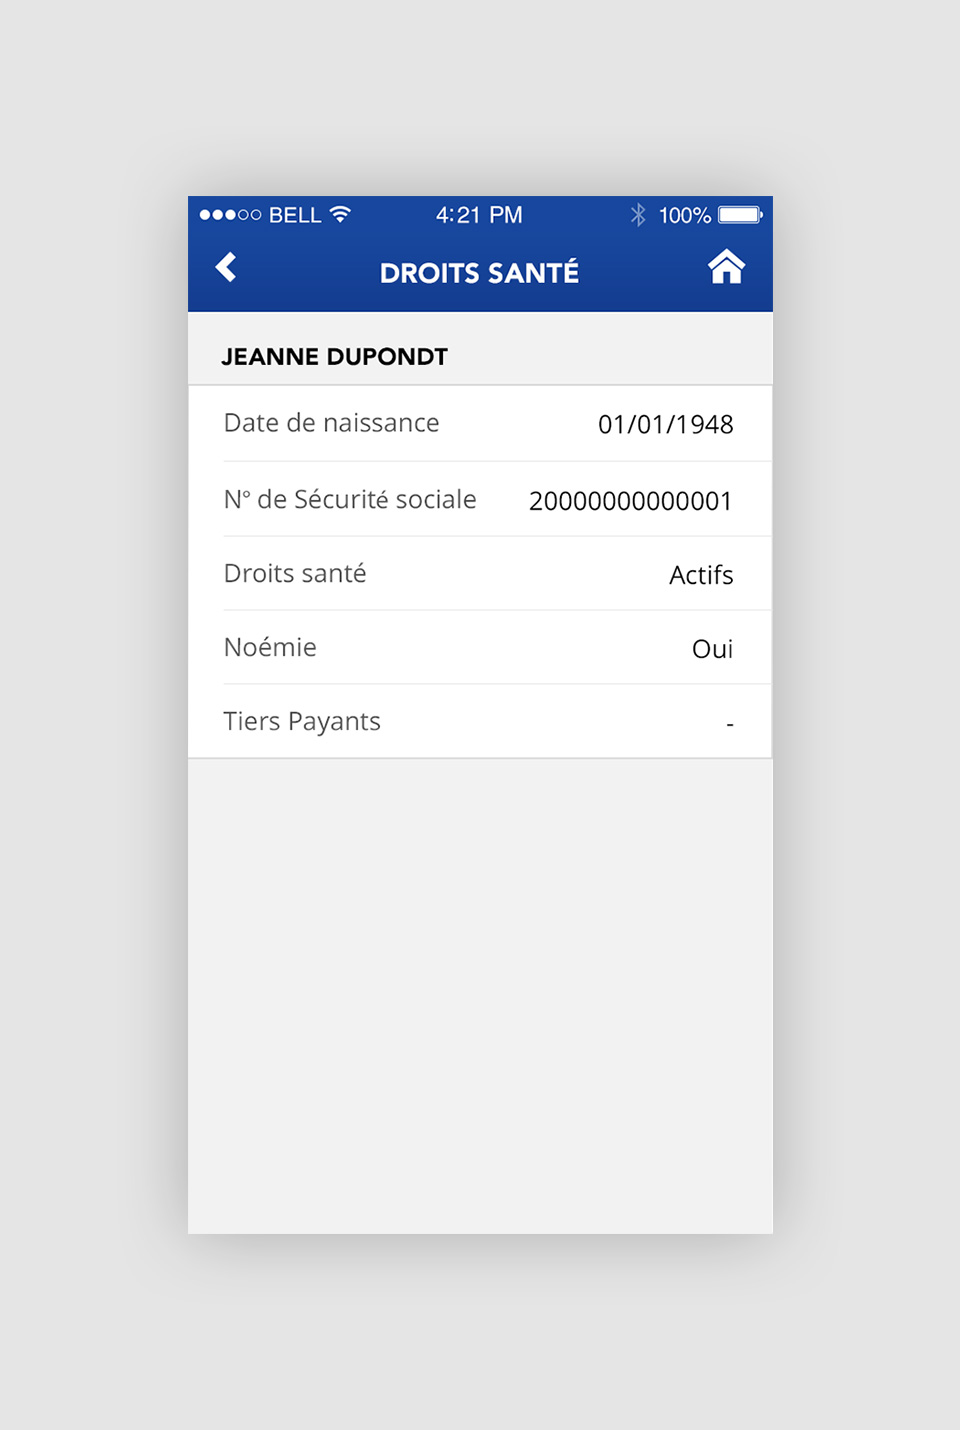This screenshot has height=1430, width=960.
Task: Open the home screen icon
Action: click(727, 267)
